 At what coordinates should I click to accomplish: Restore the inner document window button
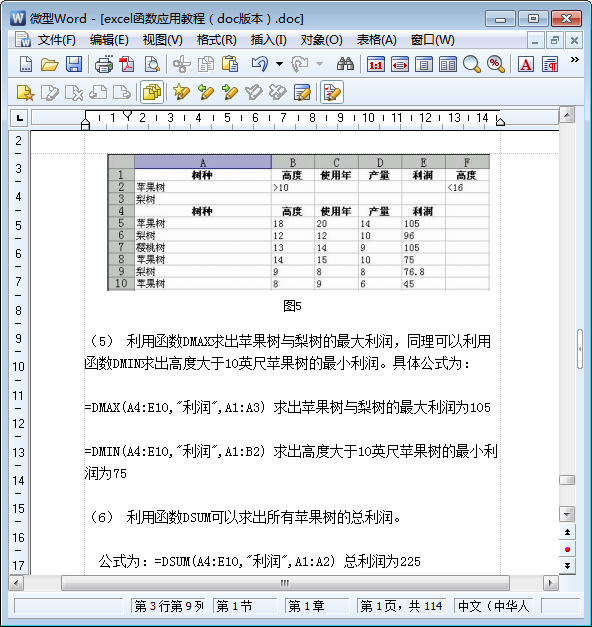pos(554,40)
